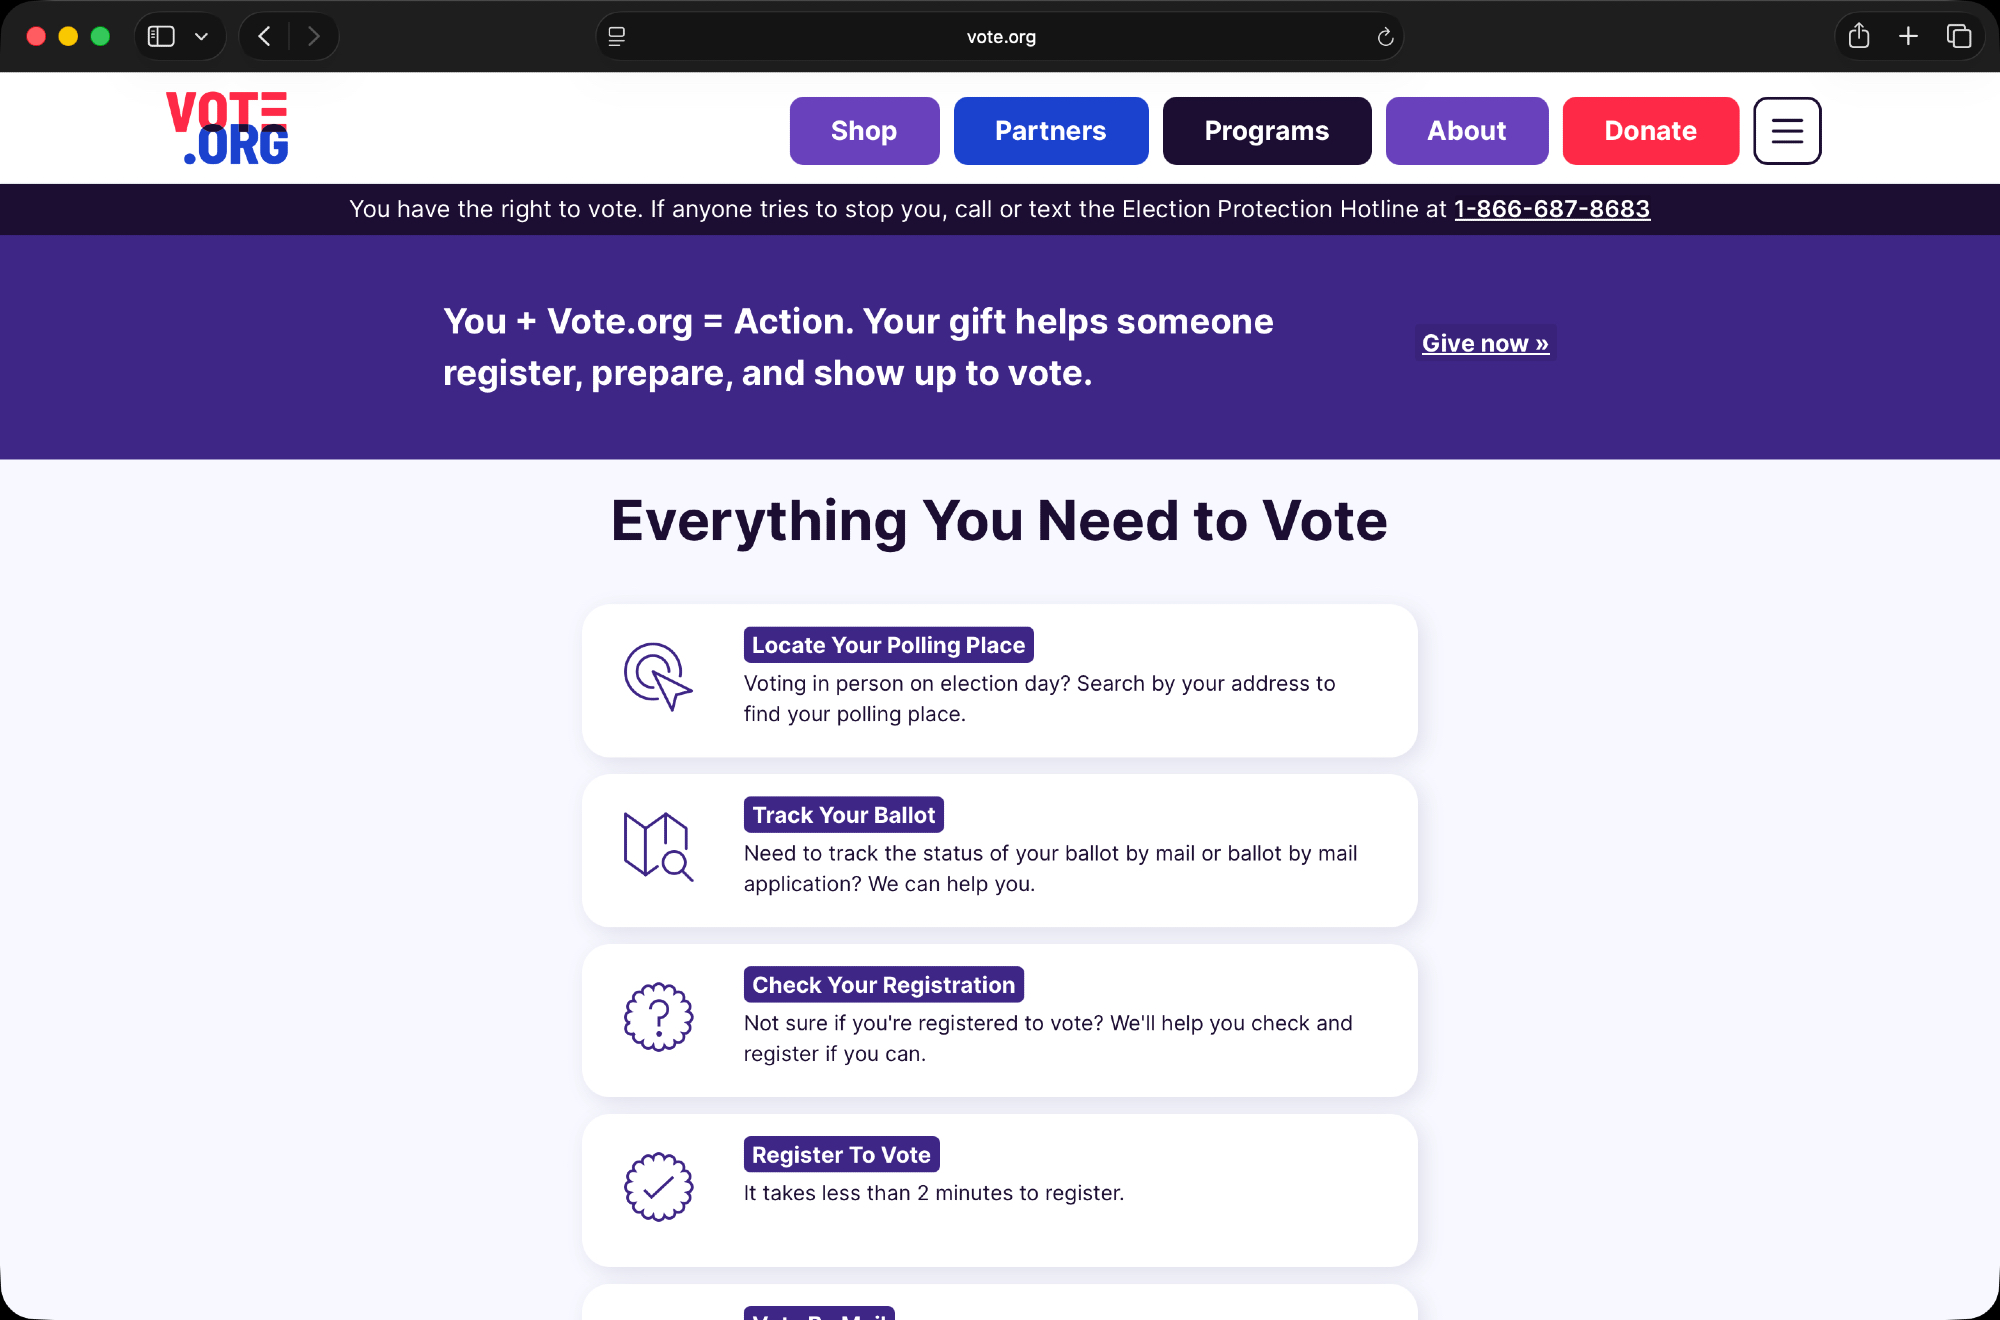Viewport: 2000px width, 1320px height.
Task: Go to the Programs section
Action: coord(1266,131)
